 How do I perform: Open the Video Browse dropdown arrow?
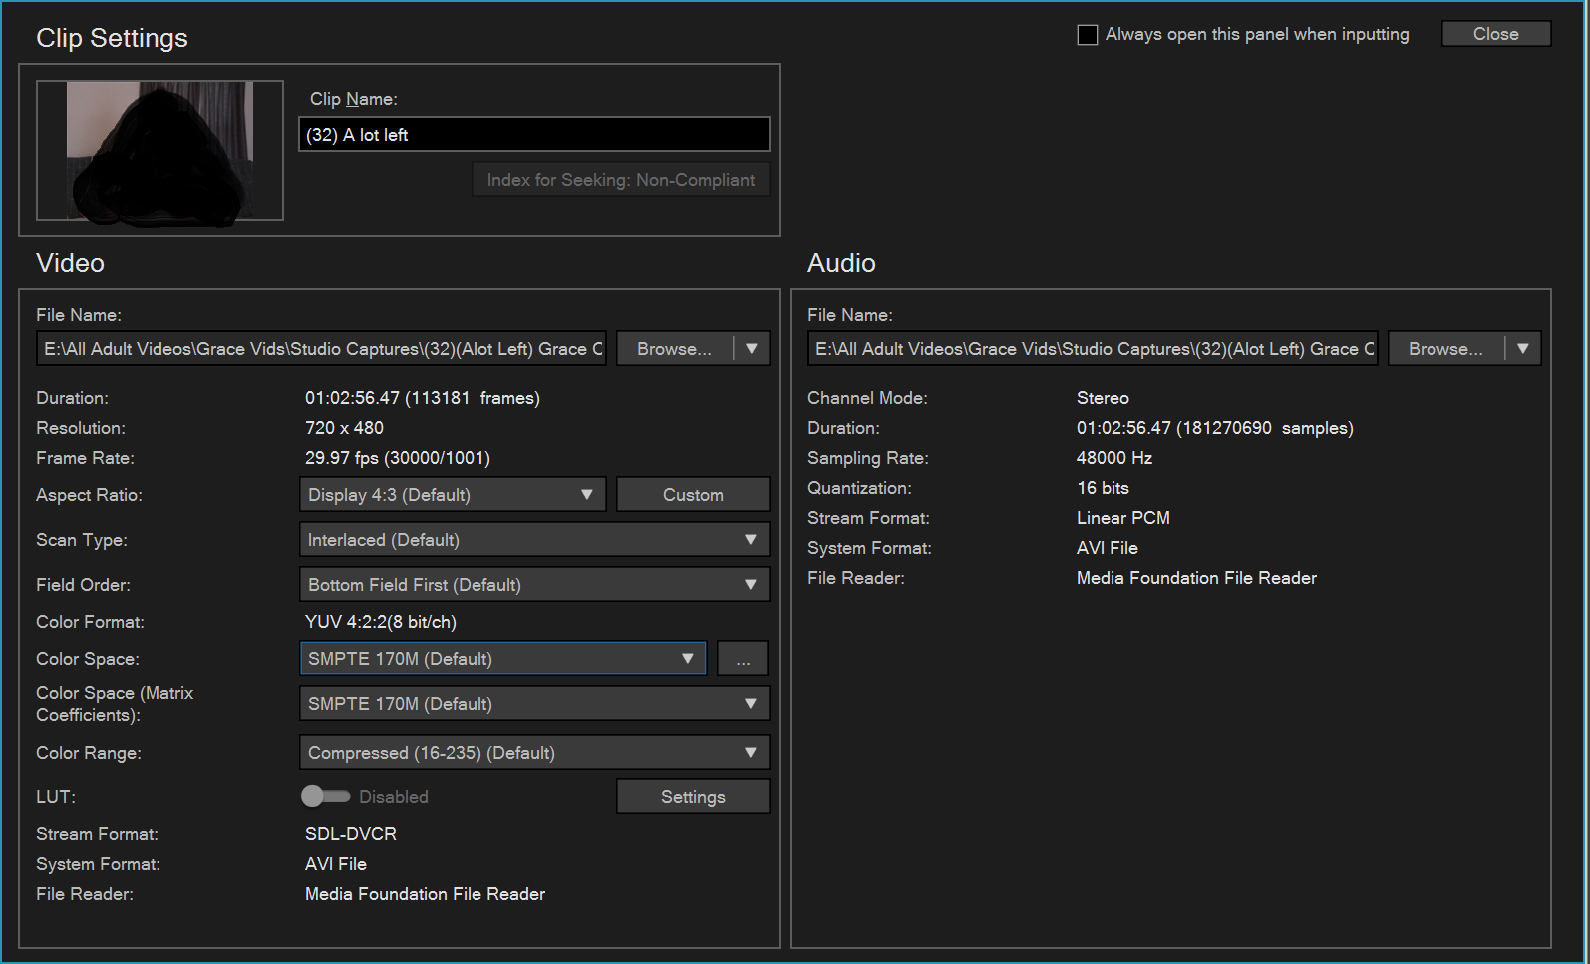[x=752, y=349]
